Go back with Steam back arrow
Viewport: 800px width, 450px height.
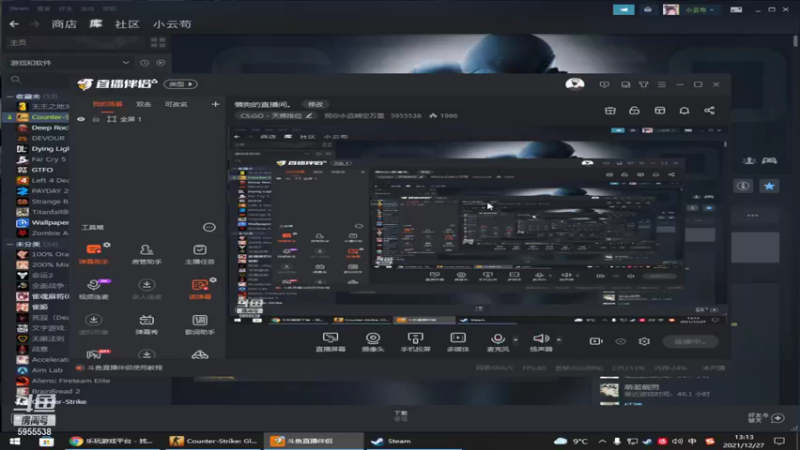pyautogui.click(x=14, y=24)
